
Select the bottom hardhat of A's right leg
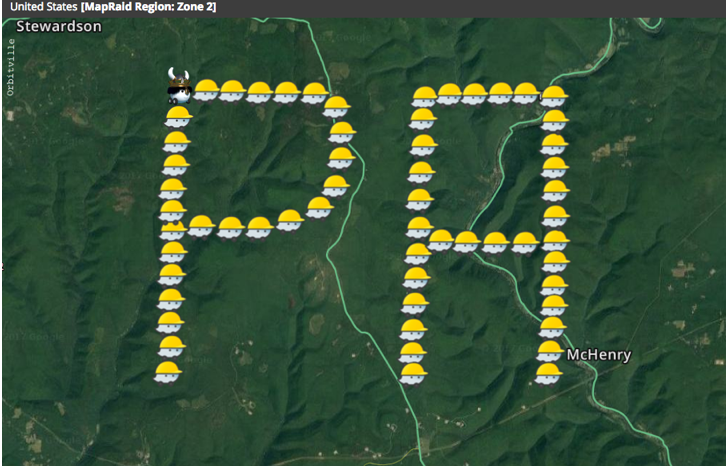pos(547,374)
